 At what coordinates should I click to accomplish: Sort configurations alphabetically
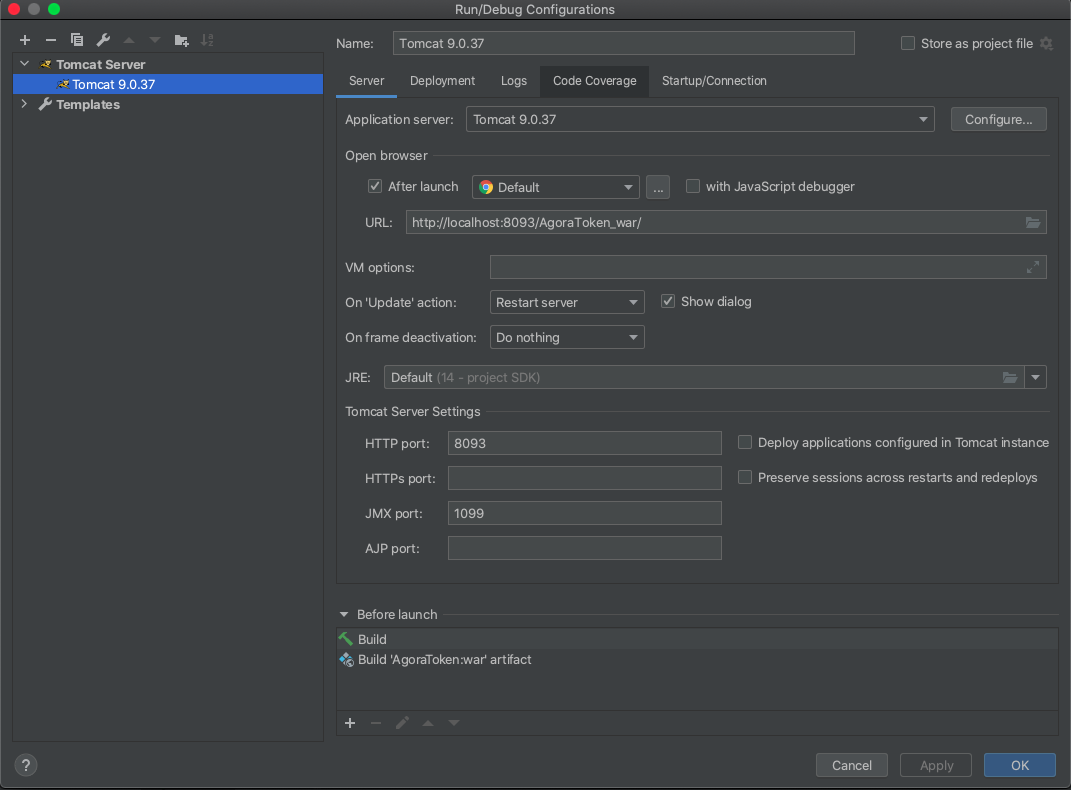207,40
